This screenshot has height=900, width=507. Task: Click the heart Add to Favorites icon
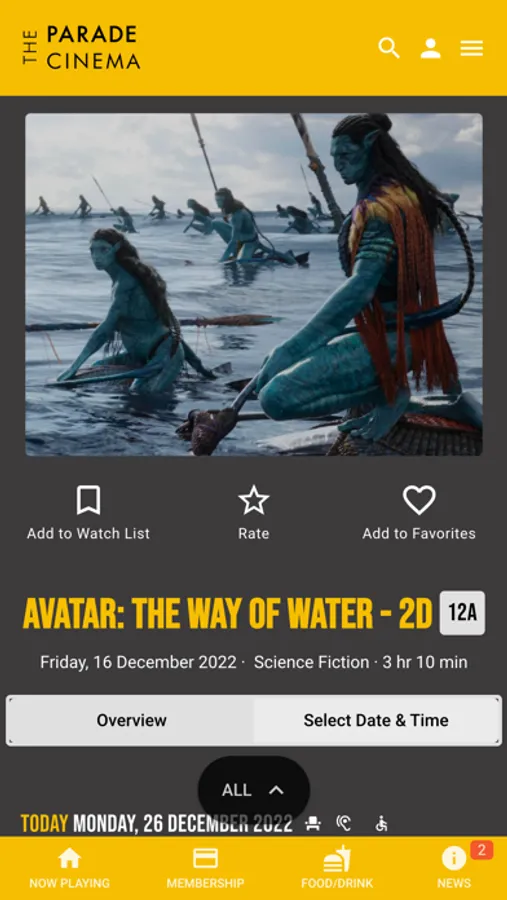(419, 500)
